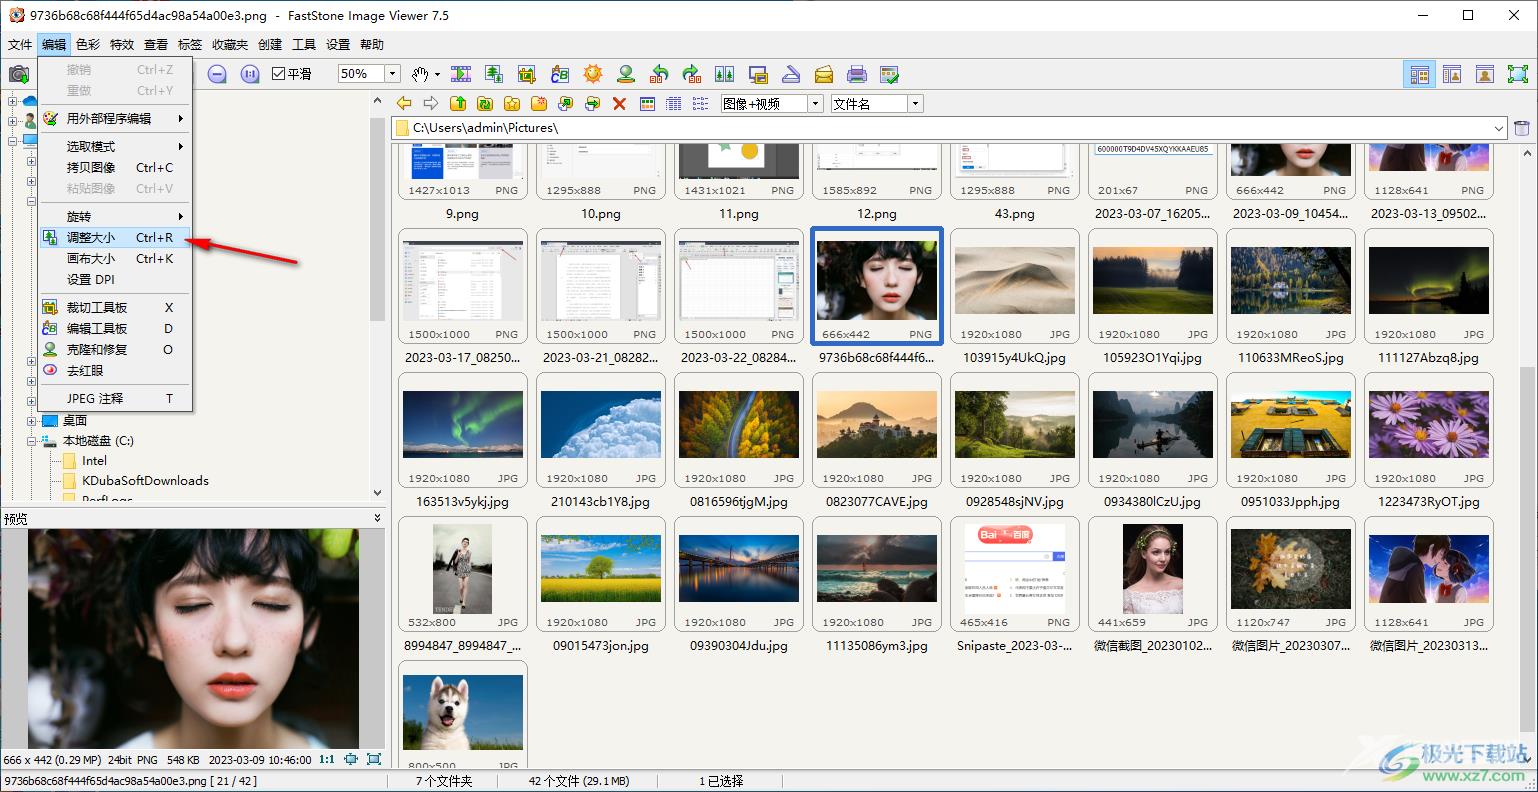Open the 色彩 menu

pos(88,44)
